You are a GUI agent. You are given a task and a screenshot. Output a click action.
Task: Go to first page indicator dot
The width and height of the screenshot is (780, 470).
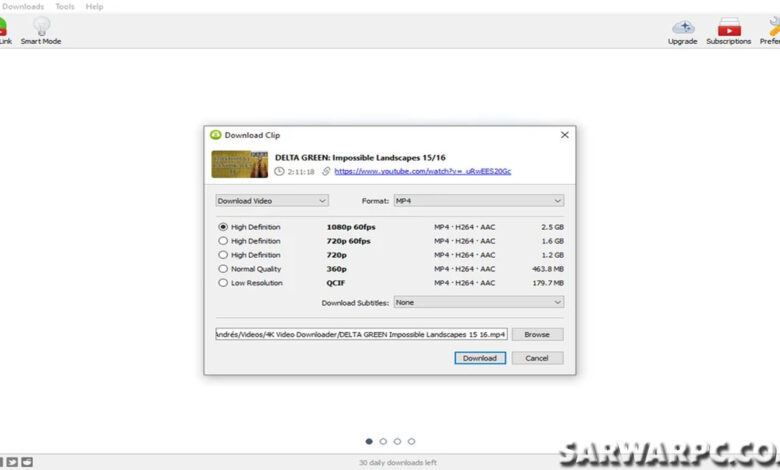click(369, 441)
